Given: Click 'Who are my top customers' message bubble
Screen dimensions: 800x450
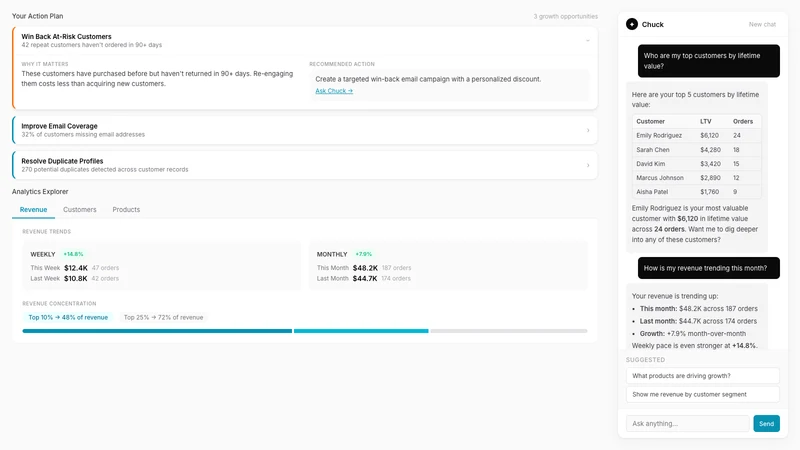Looking at the screenshot, I should (x=709, y=61).
